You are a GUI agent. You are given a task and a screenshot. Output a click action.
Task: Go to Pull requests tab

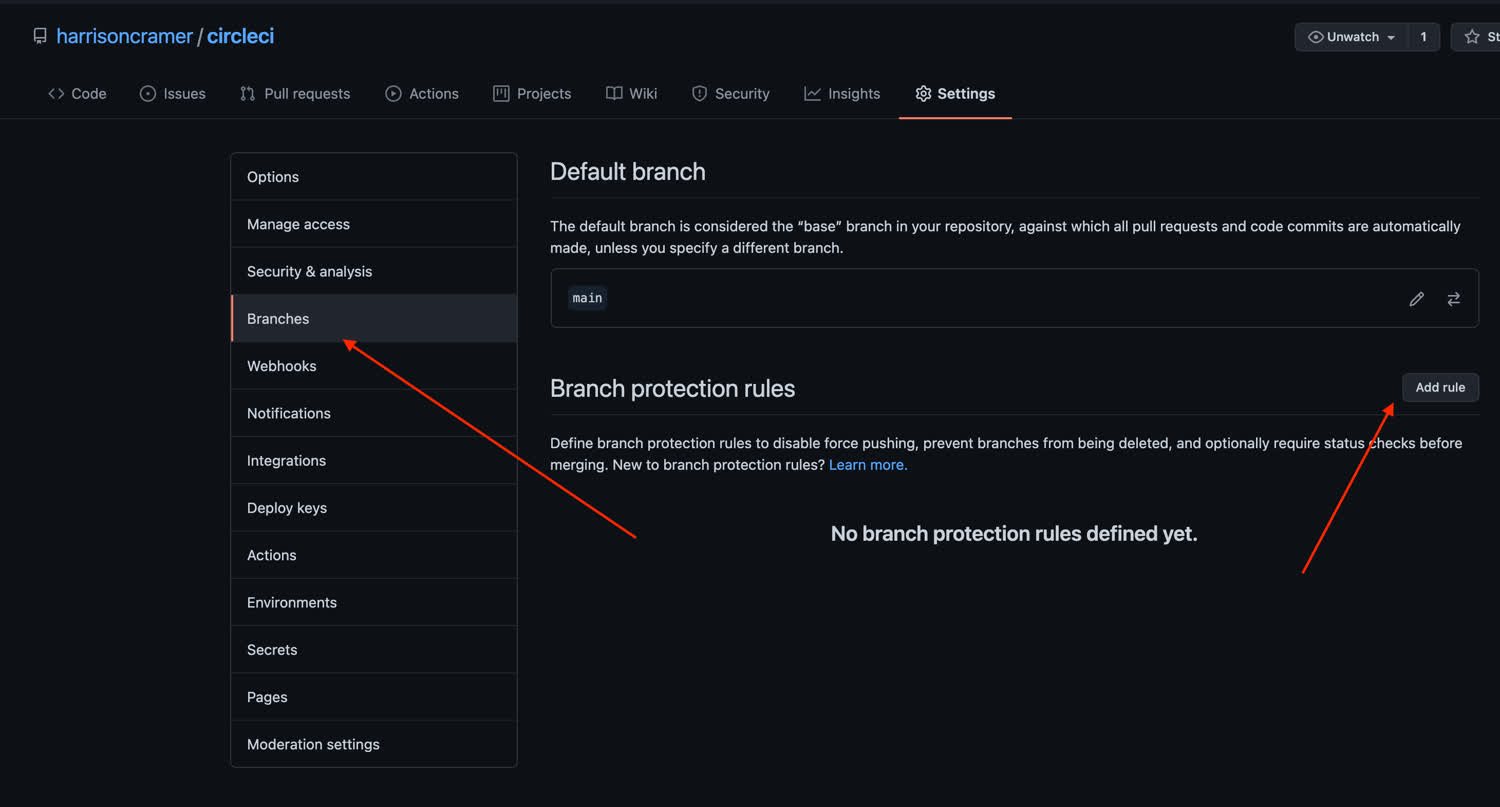coord(295,93)
